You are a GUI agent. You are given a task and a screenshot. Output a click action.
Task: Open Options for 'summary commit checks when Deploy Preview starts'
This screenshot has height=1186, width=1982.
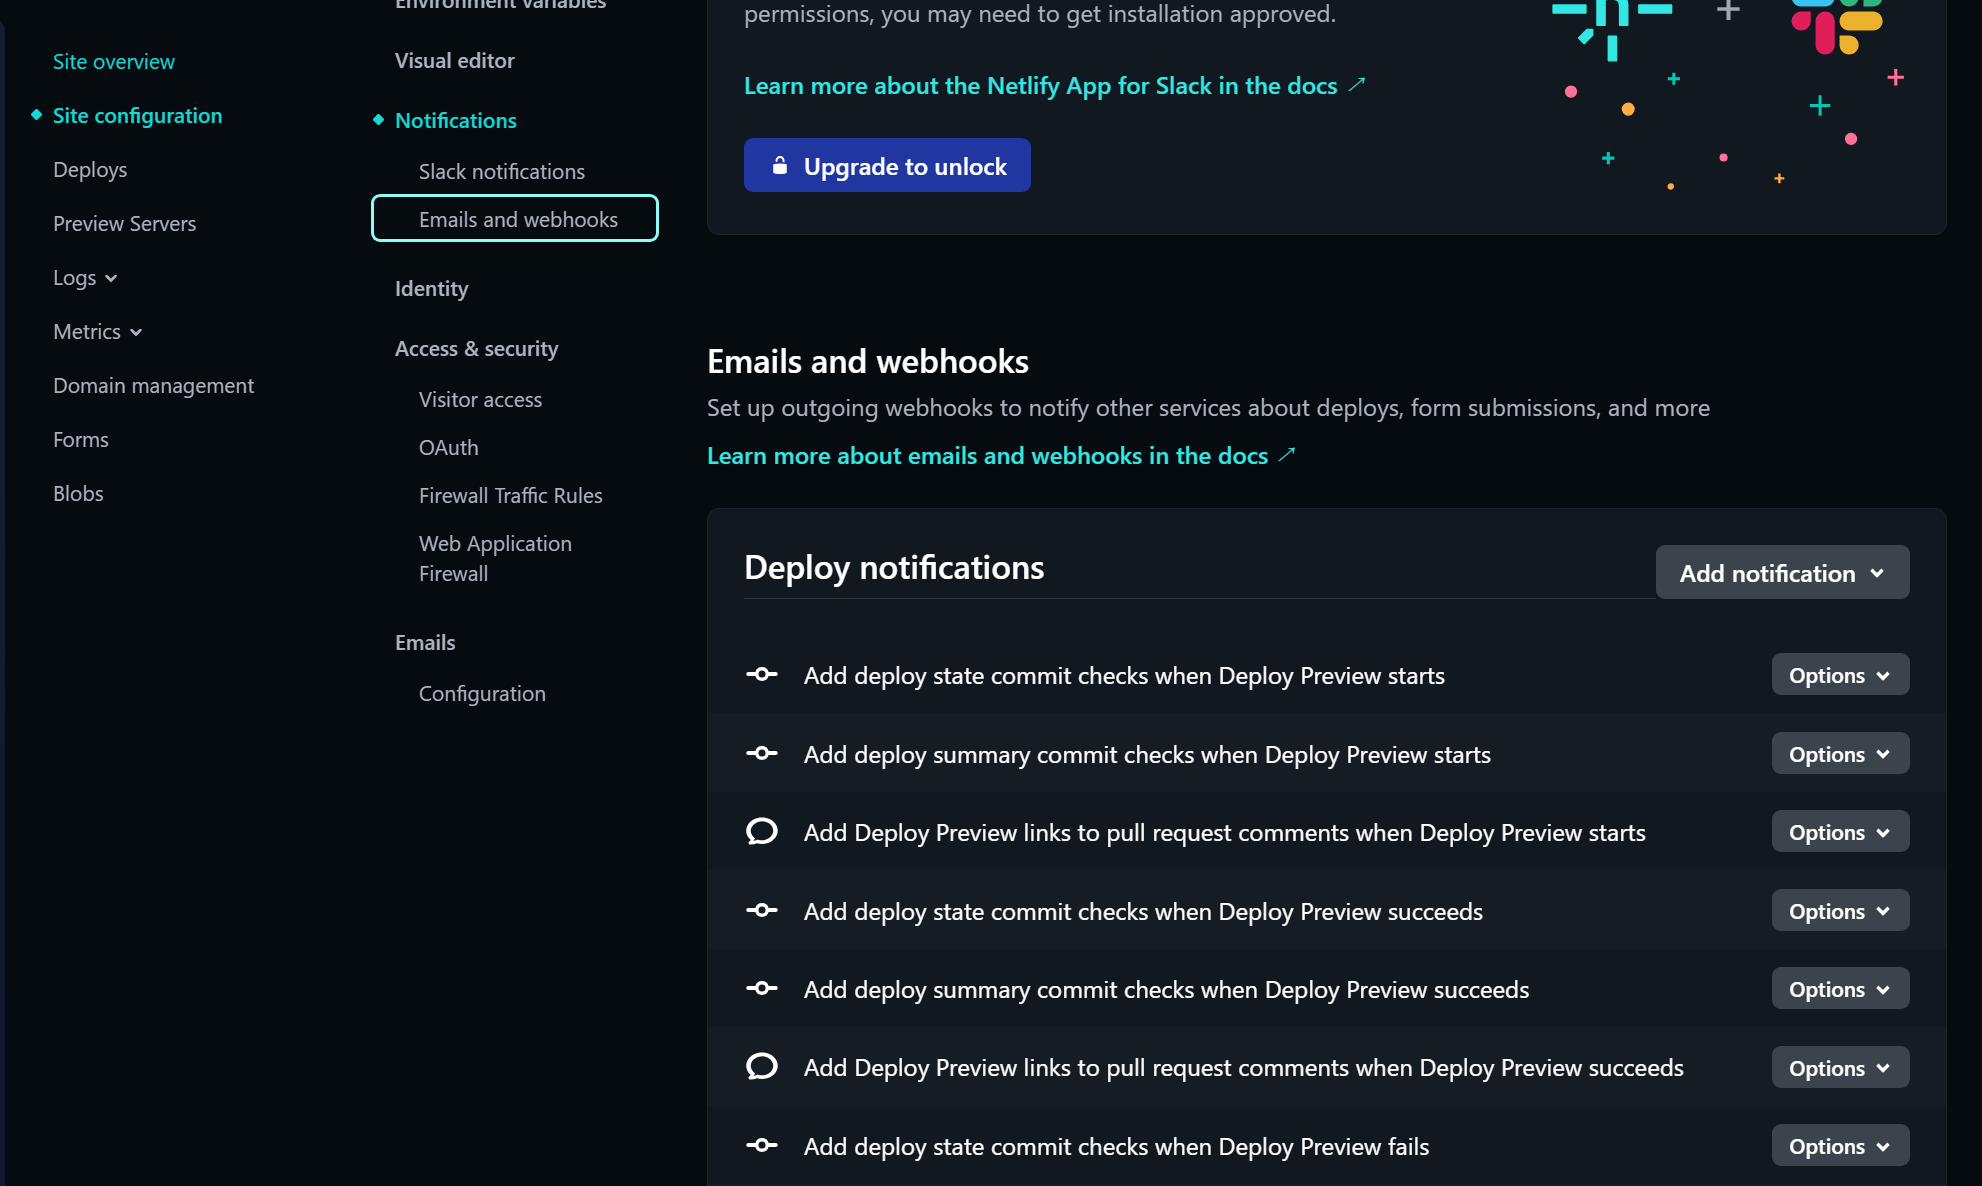(1841, 753)
